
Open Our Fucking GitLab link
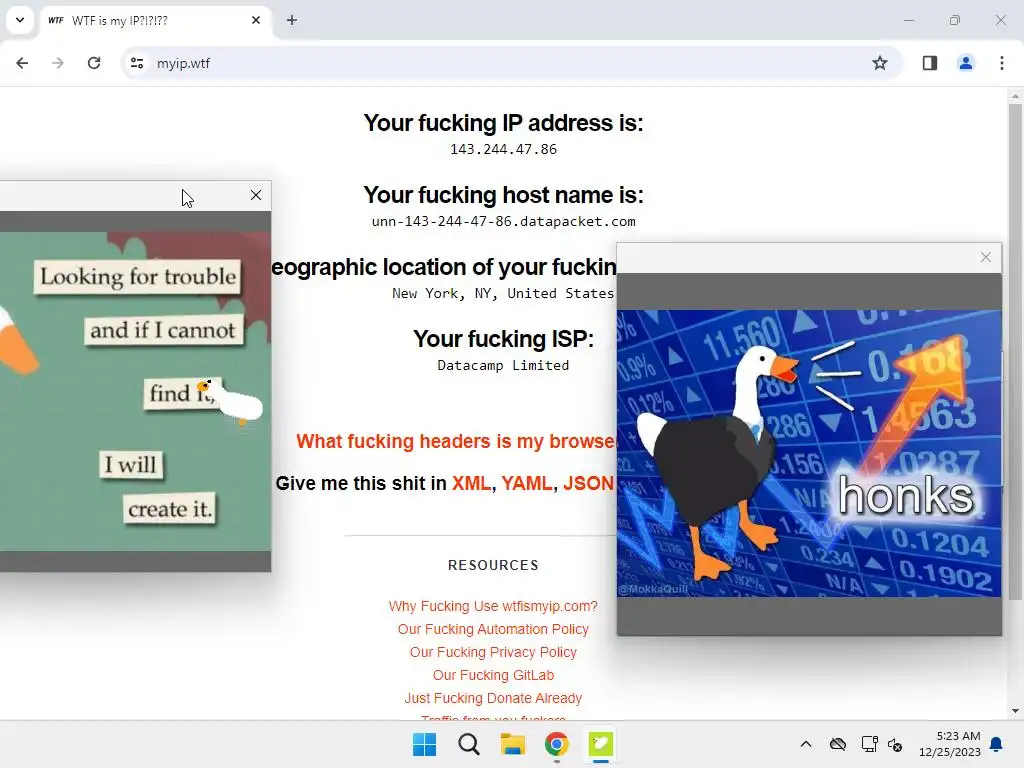click(x=493, y=675)
